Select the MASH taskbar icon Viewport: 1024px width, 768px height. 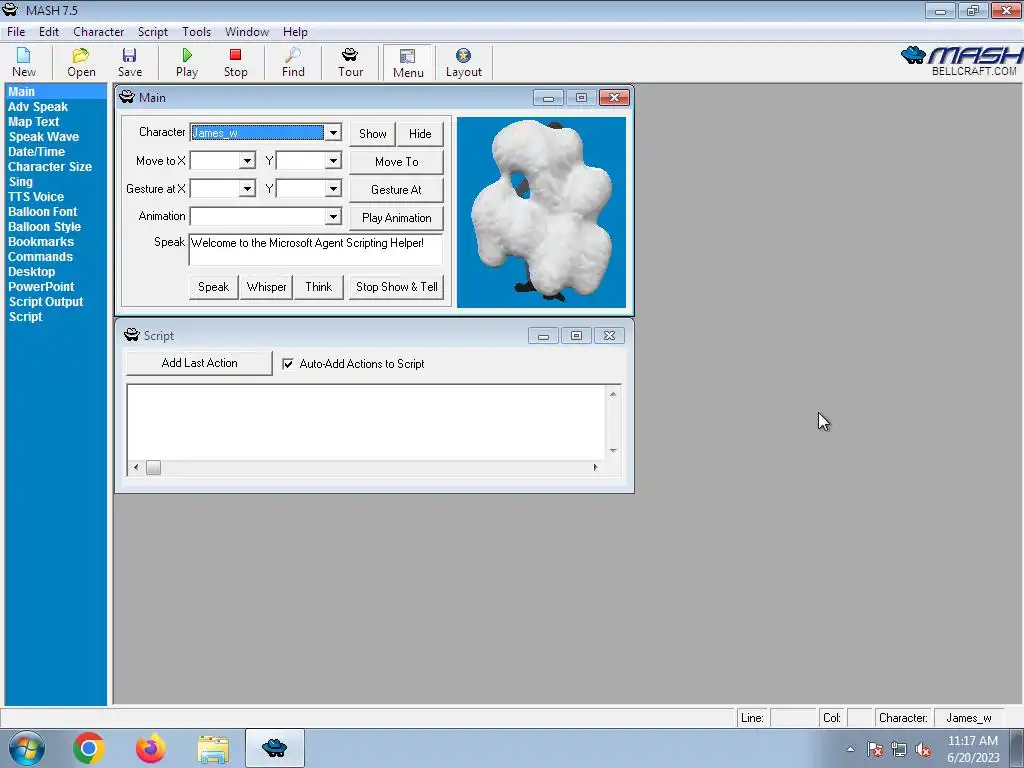274,748
